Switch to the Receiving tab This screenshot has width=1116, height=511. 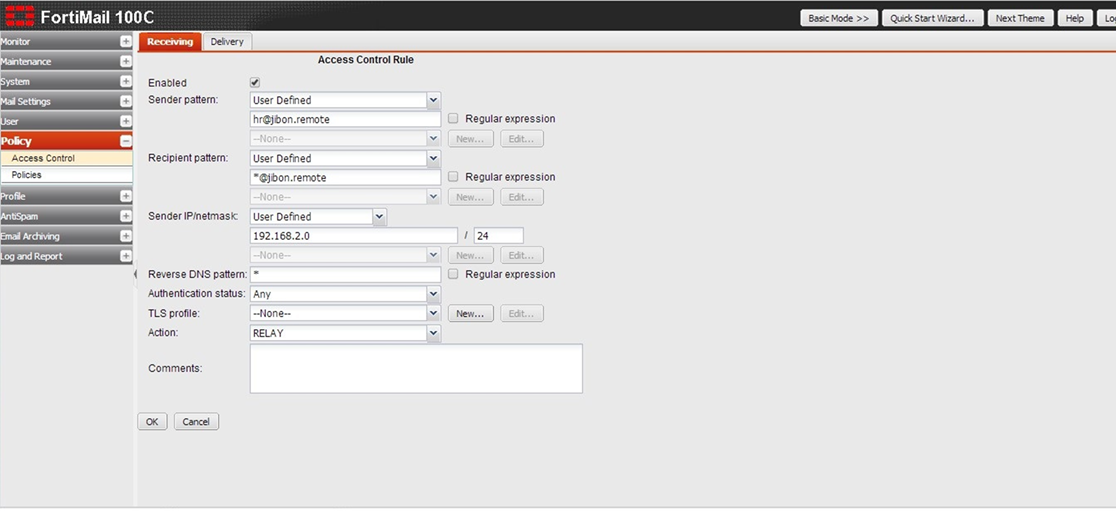(170, 42)
